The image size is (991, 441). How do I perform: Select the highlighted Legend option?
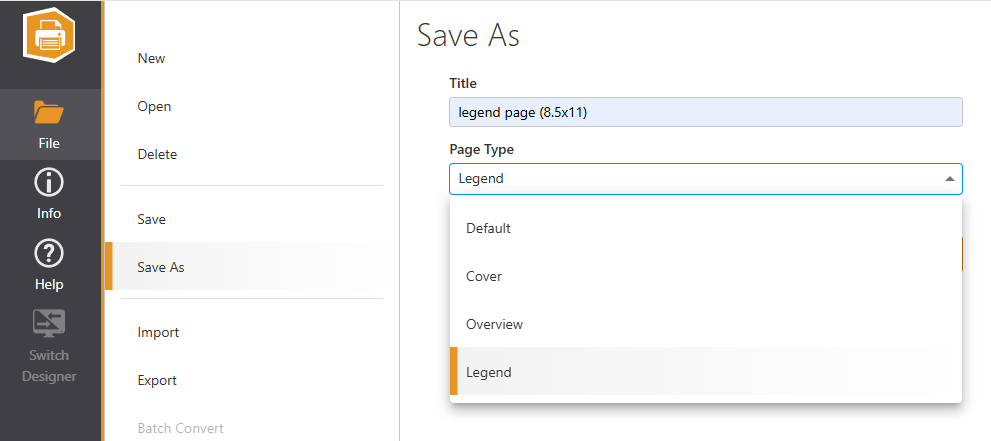pos(705,372)
